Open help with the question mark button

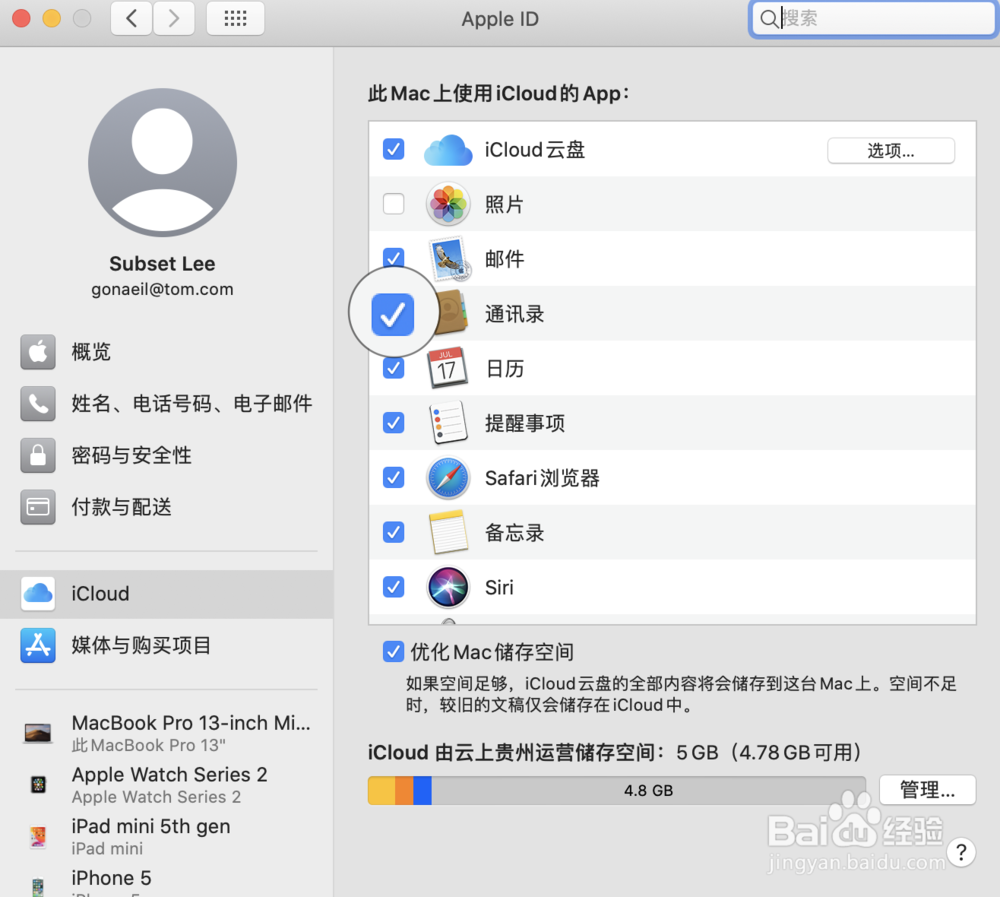(961, 852)
